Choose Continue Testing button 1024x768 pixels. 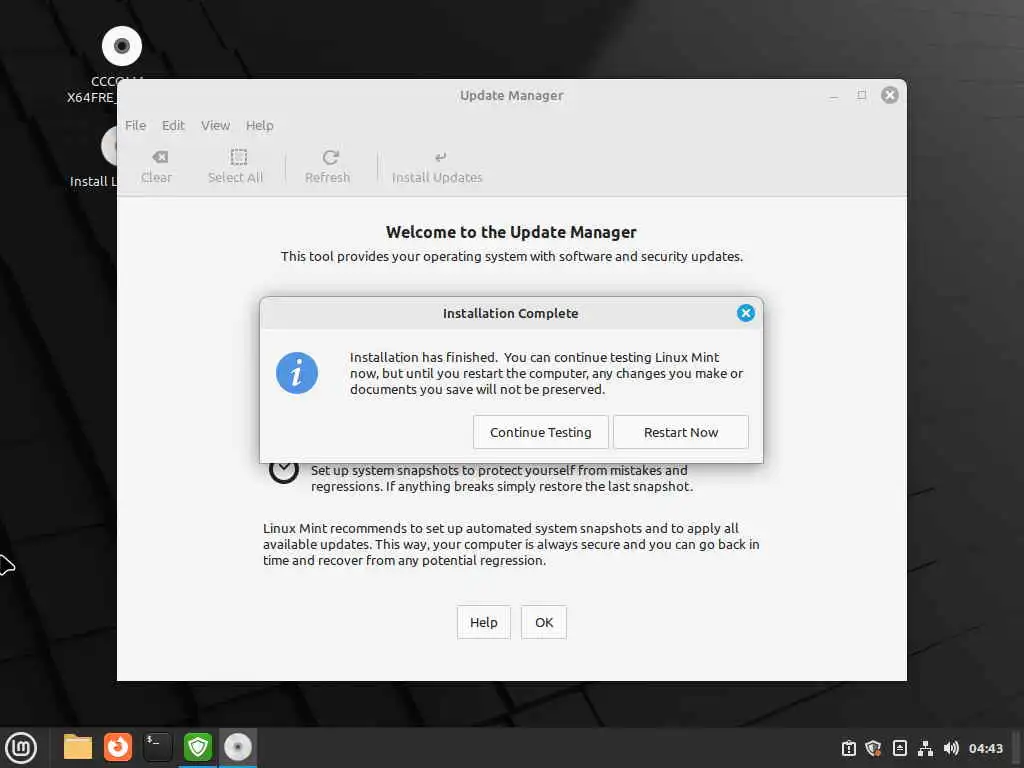tap(540, 432)
